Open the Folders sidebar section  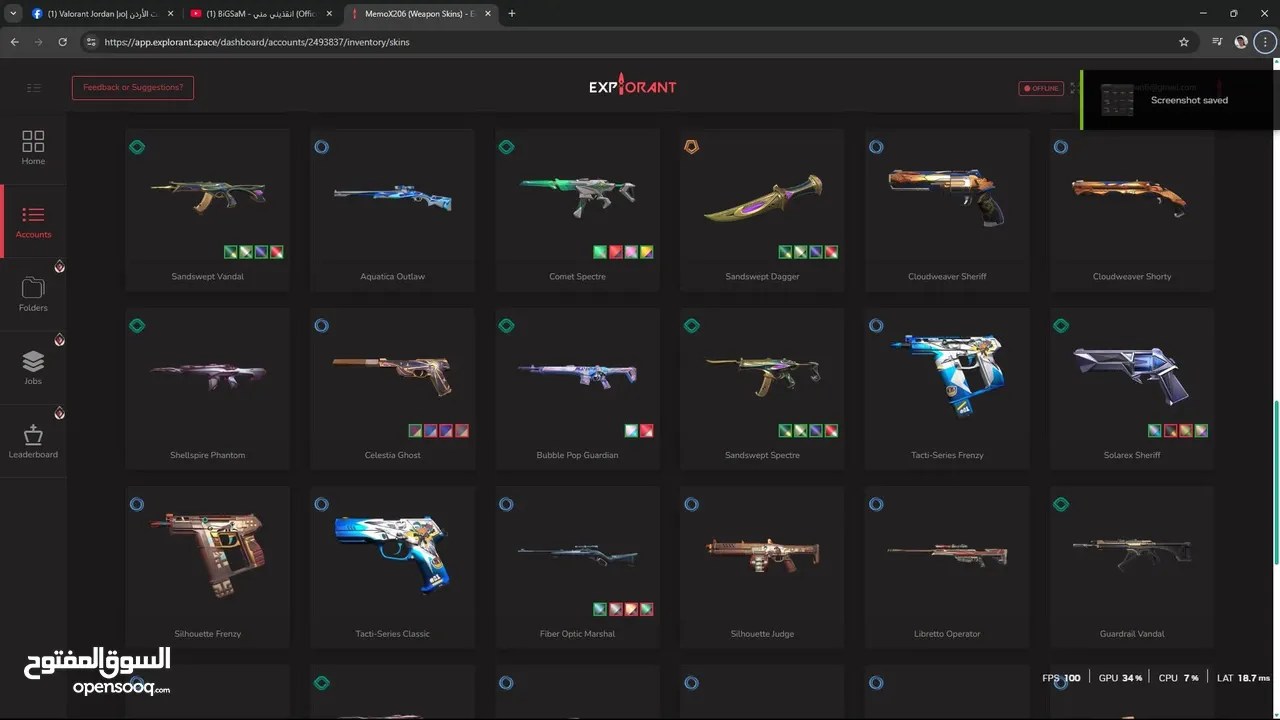33,294
